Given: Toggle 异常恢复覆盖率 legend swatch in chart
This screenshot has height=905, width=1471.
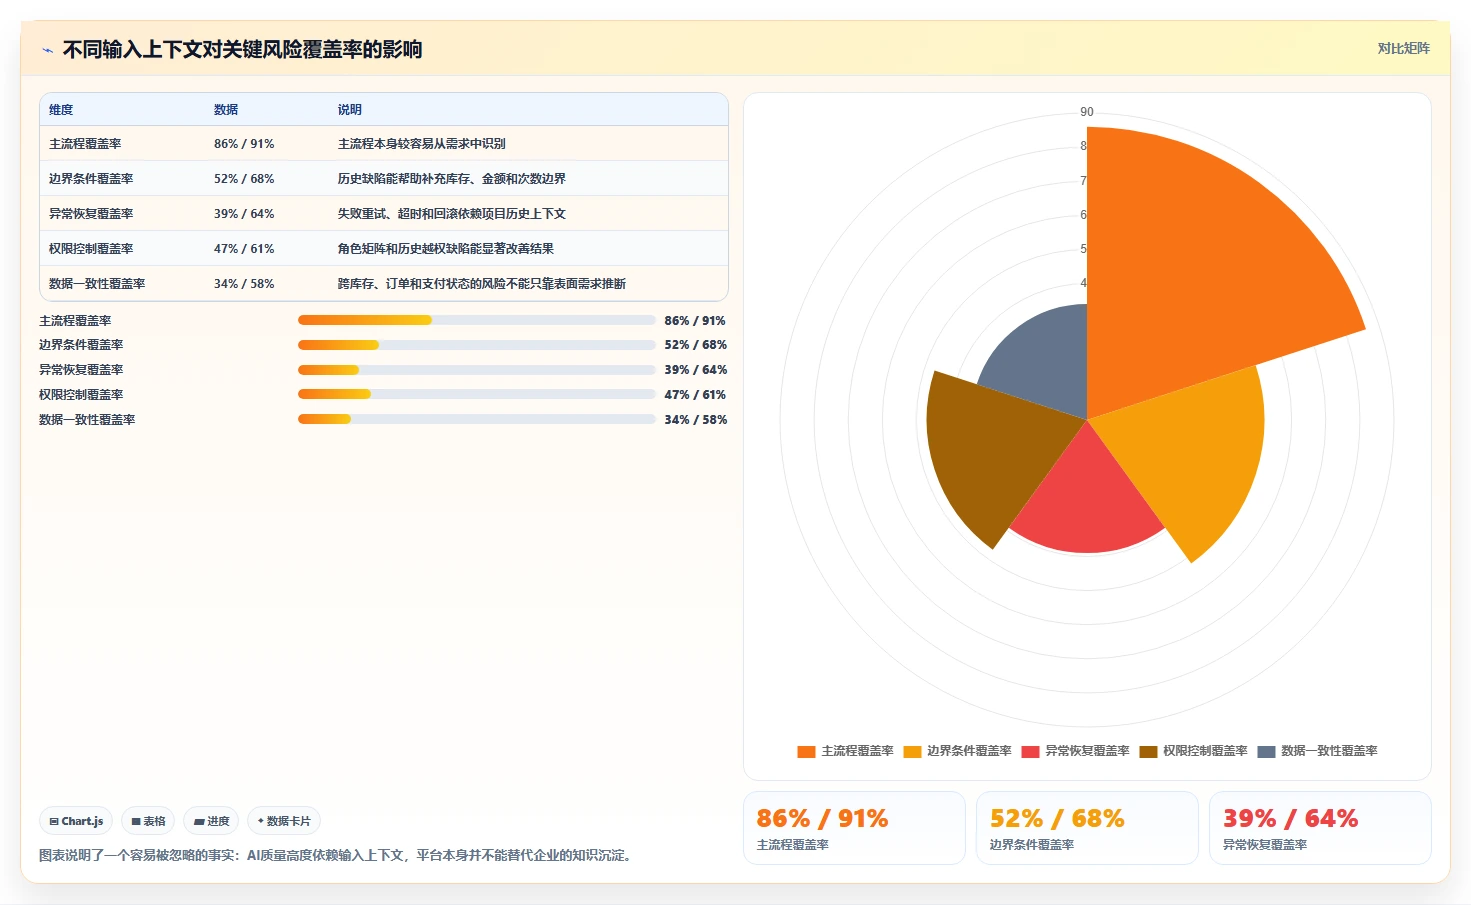Looking at the screenshot, I should point(1031,751).
